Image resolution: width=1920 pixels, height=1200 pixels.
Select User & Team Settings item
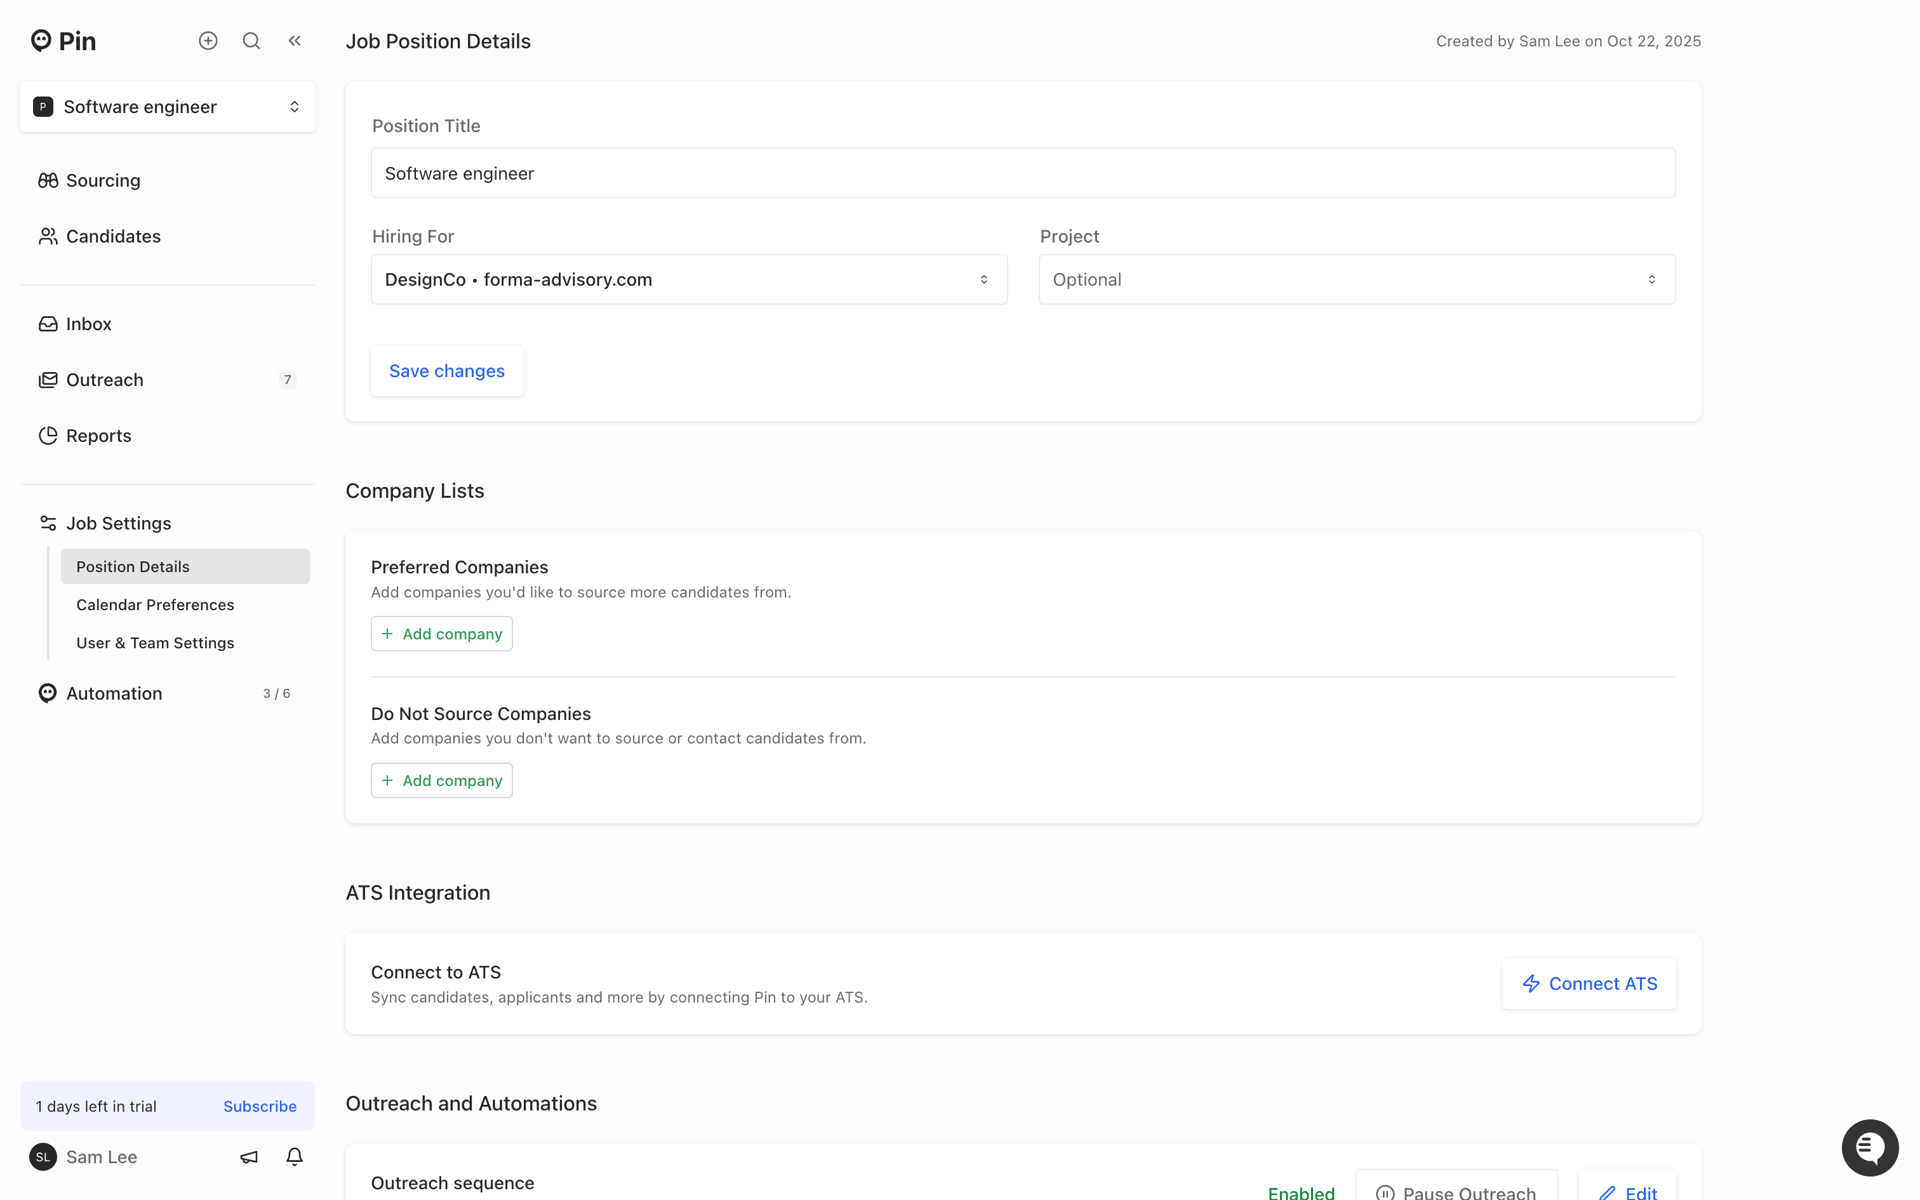pos(185,643)
